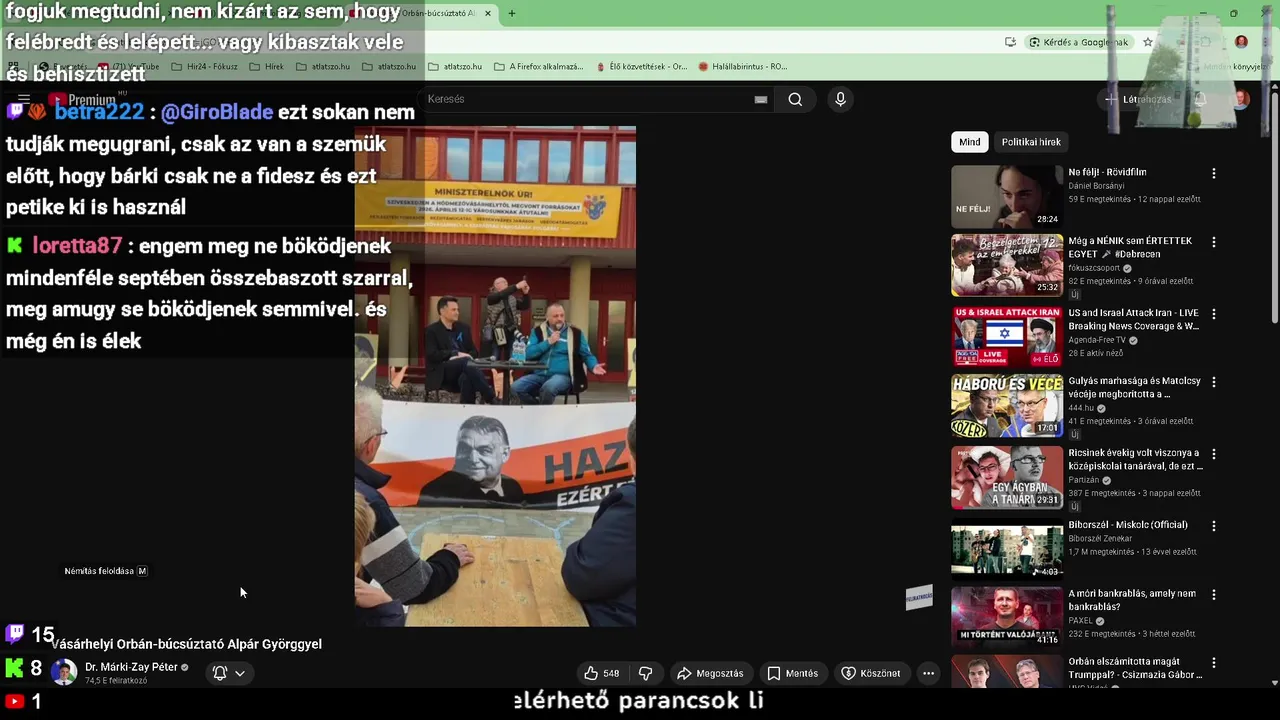Open the Még a NÉNIK sem ÉRTETTEK thumbnail
The image size is (1280, 720).
coord(1007,265)
